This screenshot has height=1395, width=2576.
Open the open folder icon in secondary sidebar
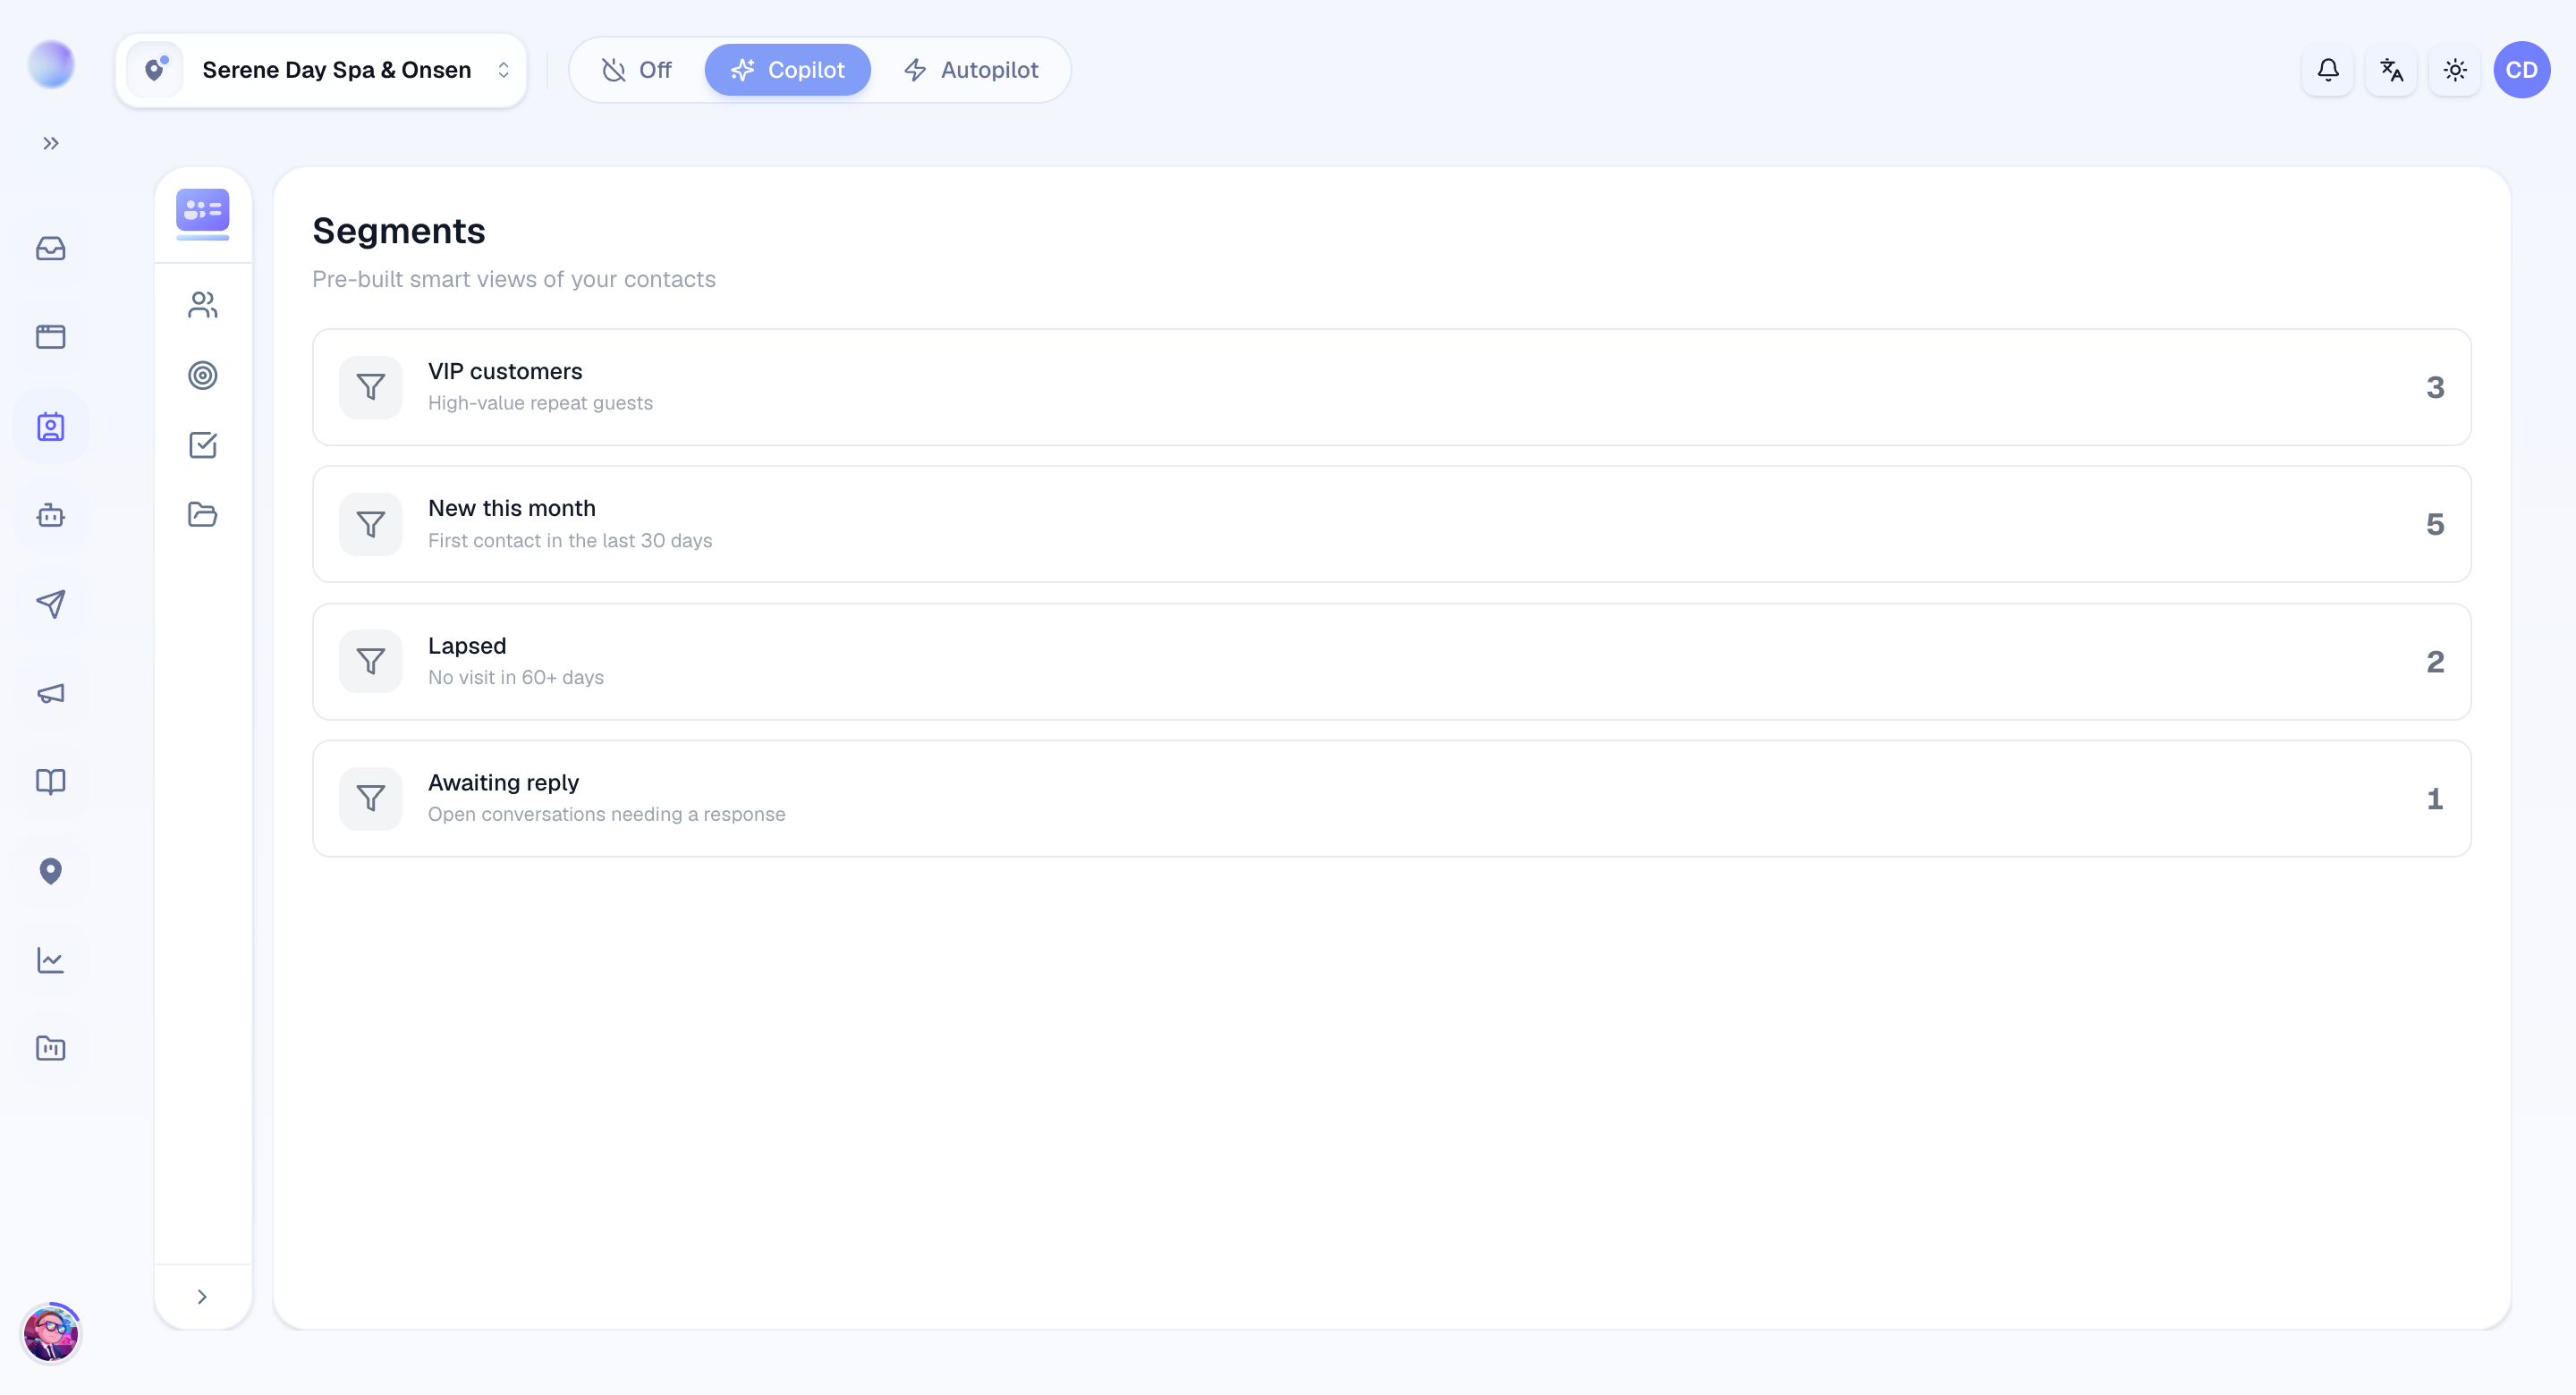(203, 514)
